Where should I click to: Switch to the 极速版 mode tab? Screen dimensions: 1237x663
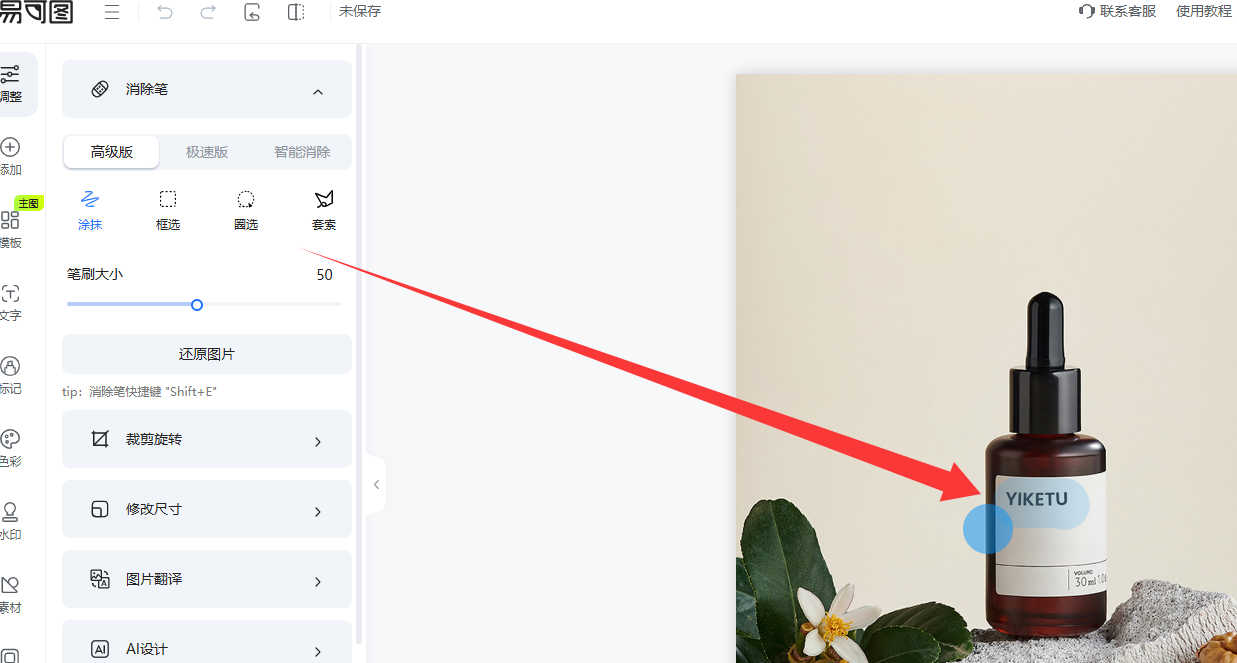[207, 152]
